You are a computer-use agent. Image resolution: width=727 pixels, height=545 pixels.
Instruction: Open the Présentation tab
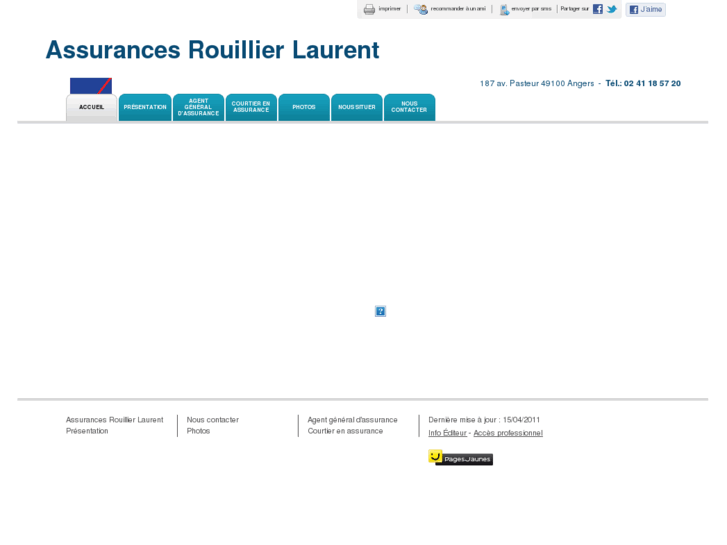tap(145, 108)
